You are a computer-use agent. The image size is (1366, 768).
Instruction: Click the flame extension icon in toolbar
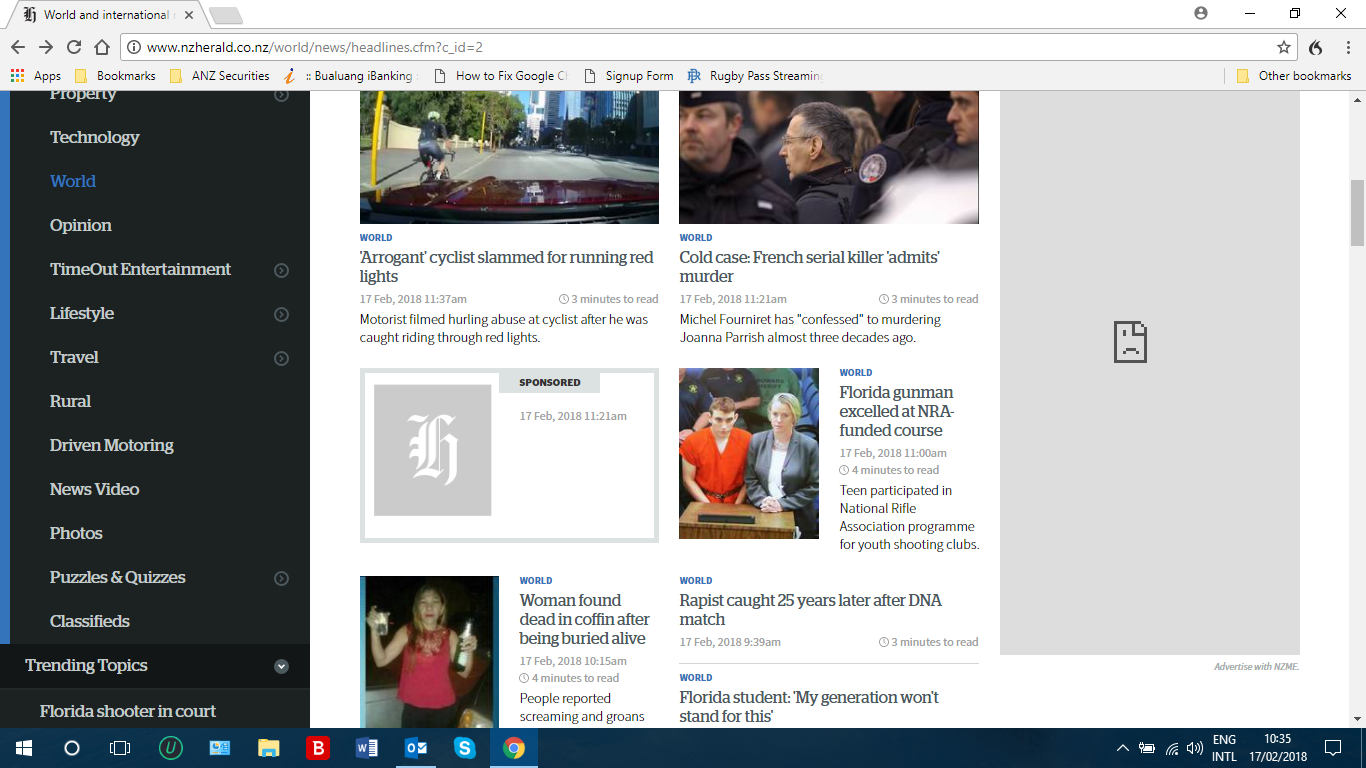1316,47
